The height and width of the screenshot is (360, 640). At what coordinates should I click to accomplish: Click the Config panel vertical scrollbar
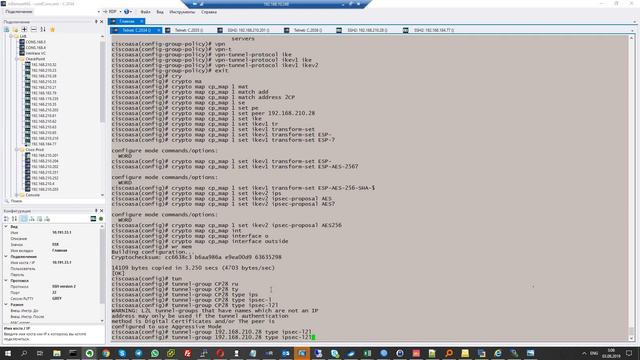102,273
